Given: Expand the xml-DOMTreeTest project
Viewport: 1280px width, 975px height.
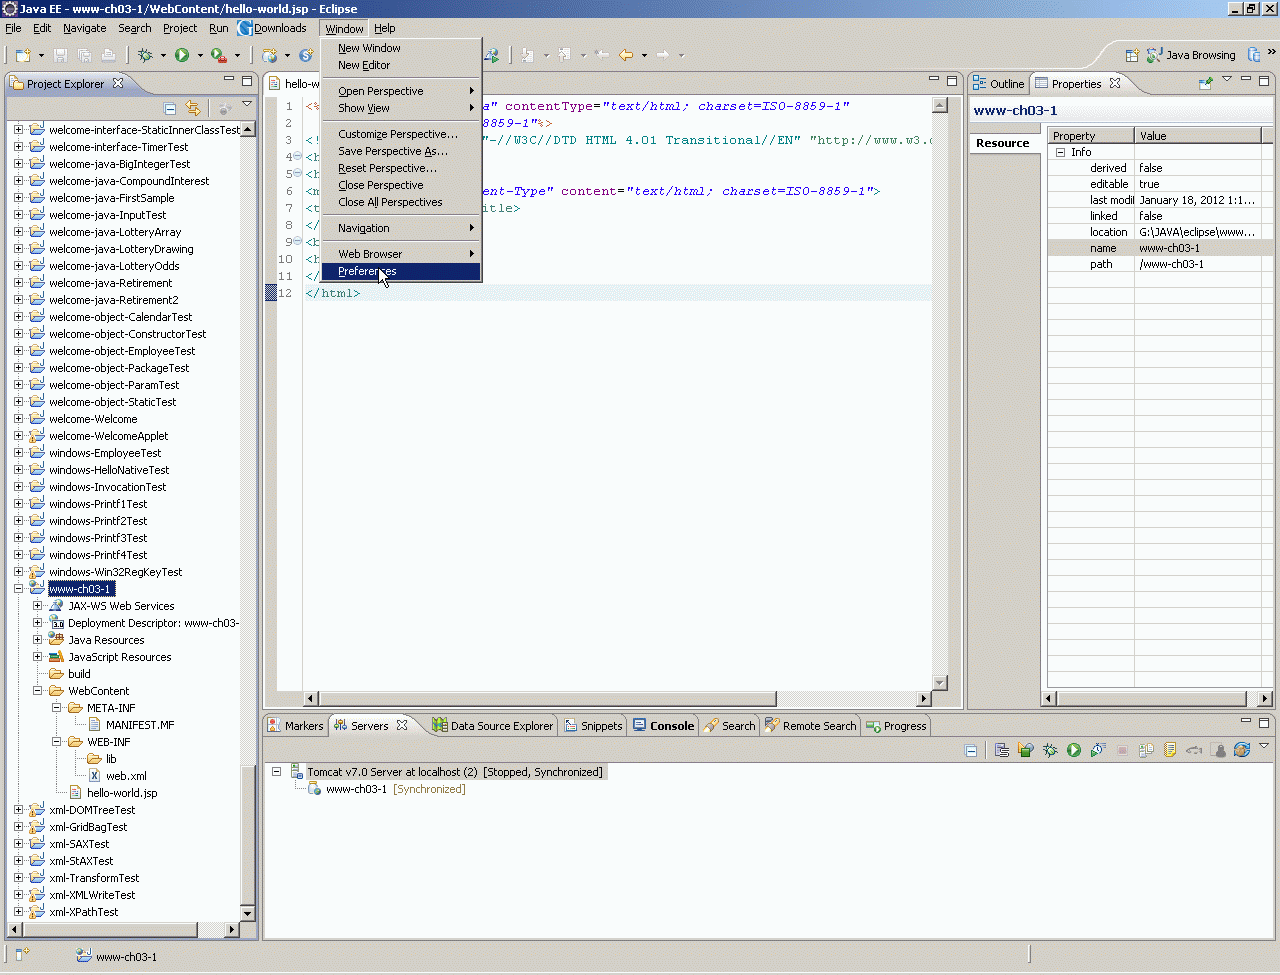Looking at the screenshot, I should pyautogui.click(x=18, y=810).
